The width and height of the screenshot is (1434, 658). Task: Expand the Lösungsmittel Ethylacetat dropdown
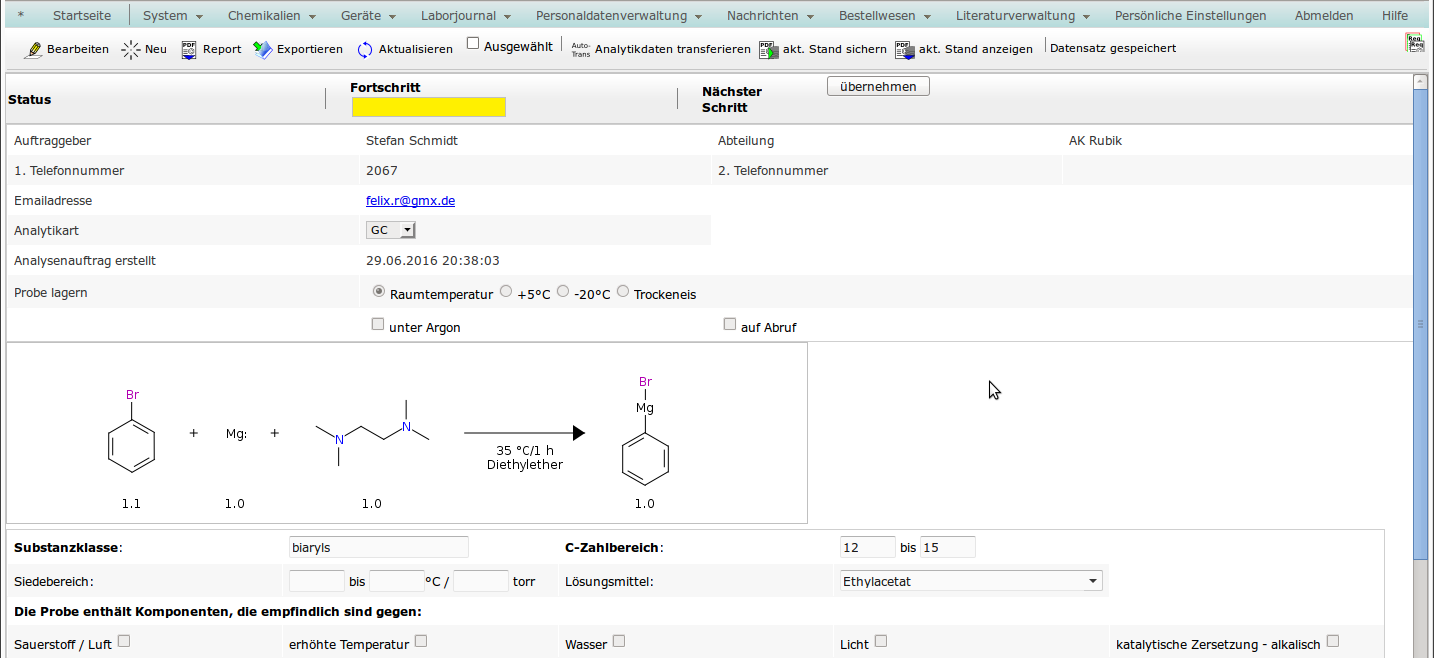969,581
